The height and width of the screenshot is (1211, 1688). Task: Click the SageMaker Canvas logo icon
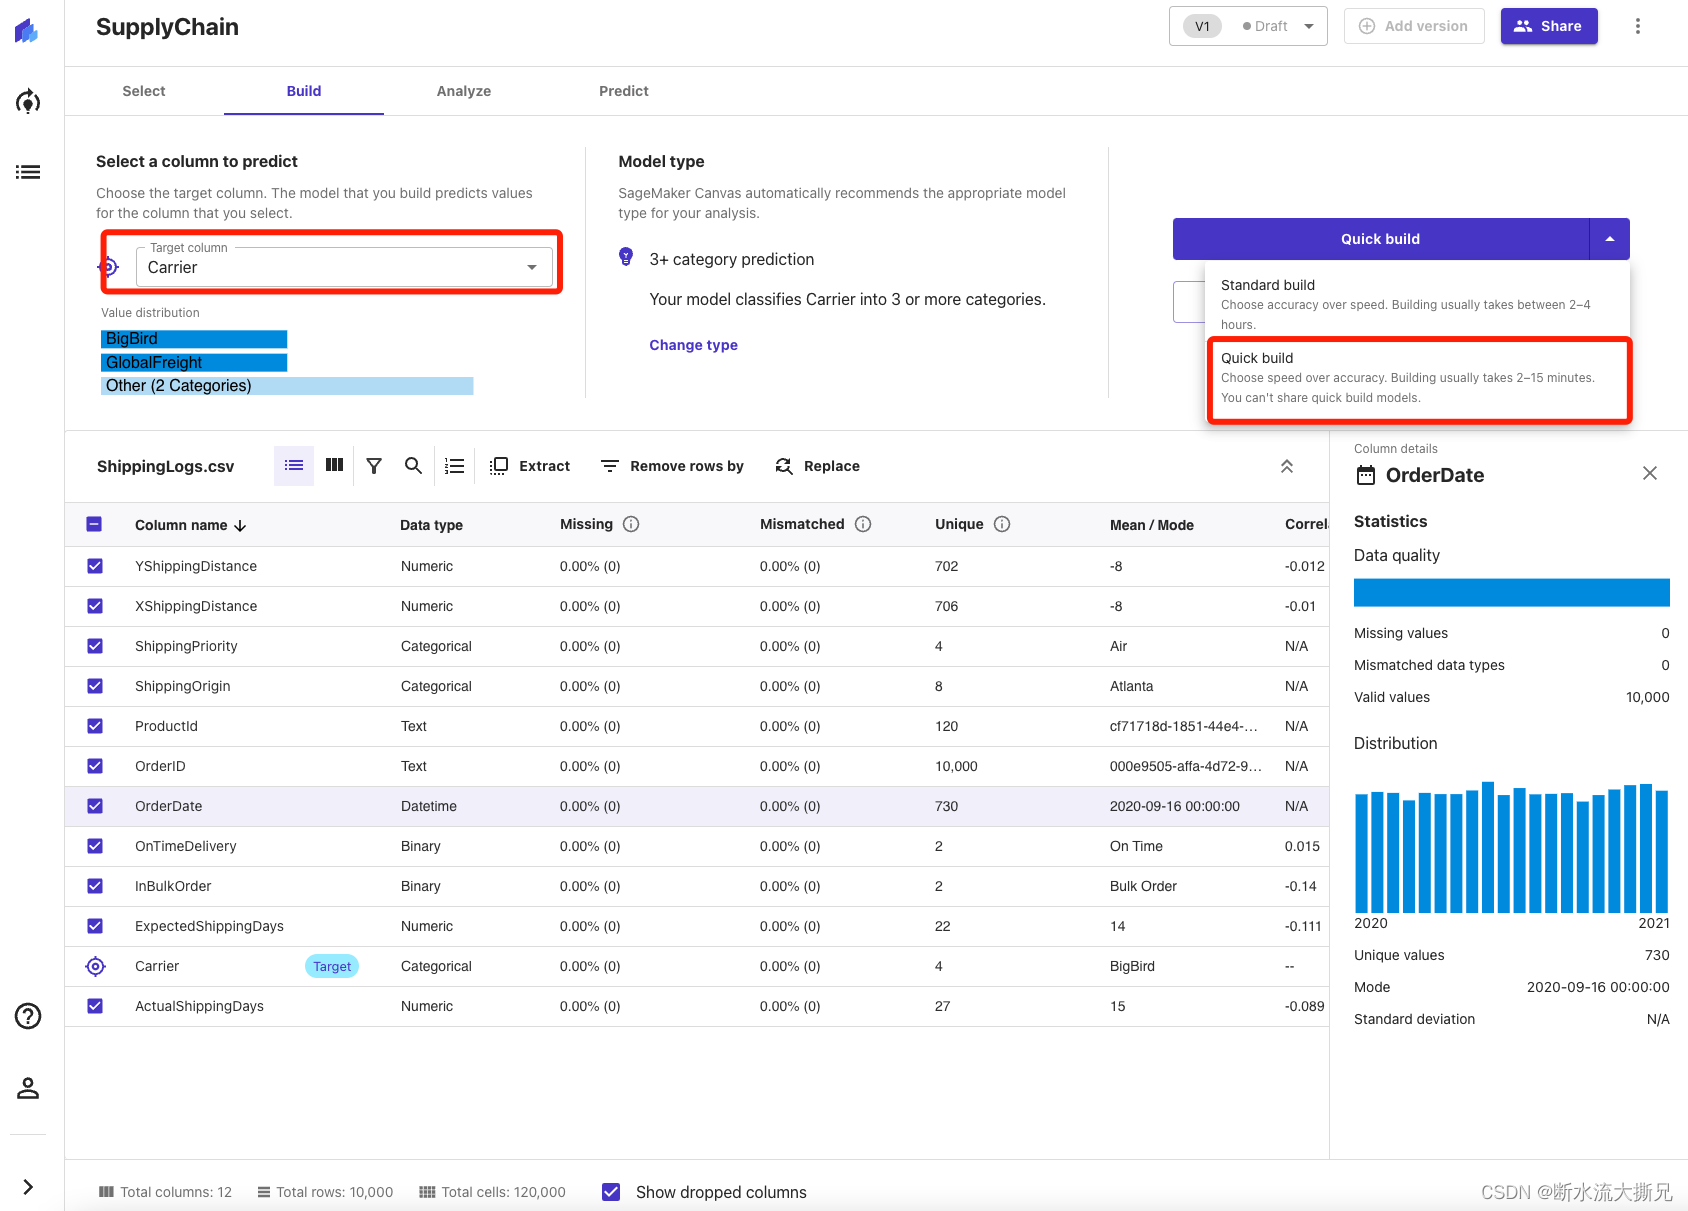(27, 31)
